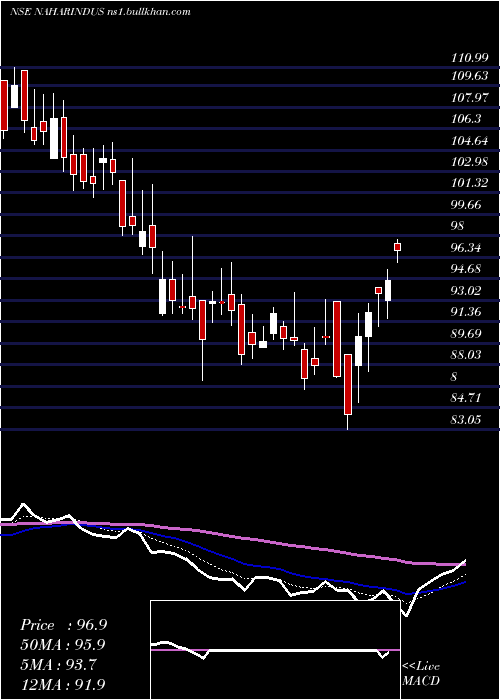
Task: Click the 96.34 price axis label
Action: (x=466, y=248)
